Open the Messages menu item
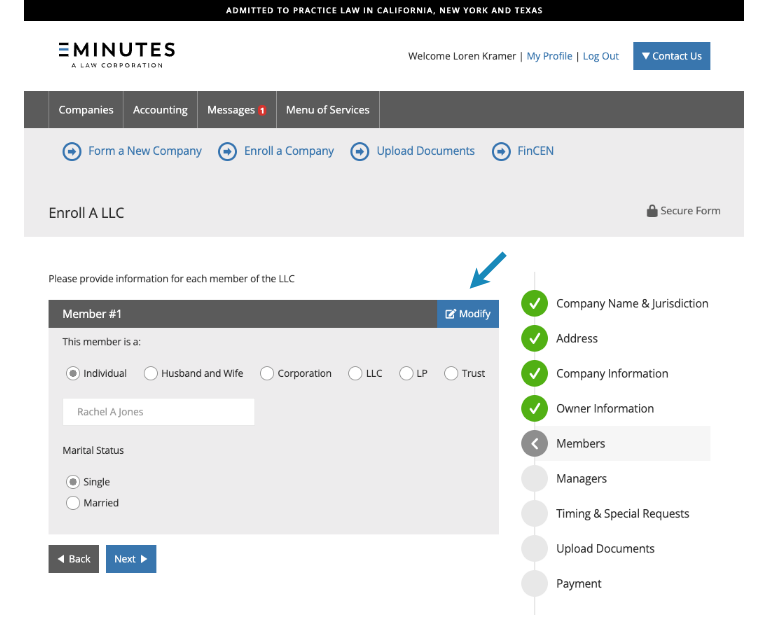 pyautogui.click(x=237, y=110)
